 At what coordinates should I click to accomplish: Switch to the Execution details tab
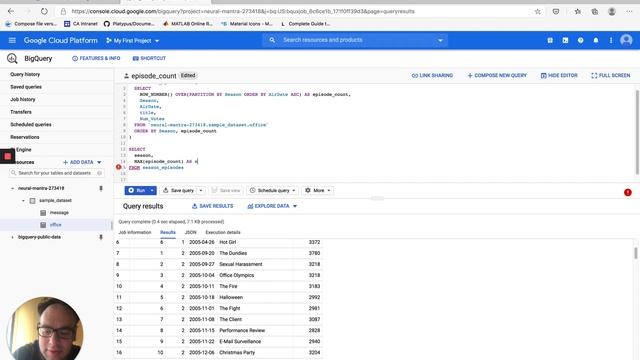tap(223, 232)
